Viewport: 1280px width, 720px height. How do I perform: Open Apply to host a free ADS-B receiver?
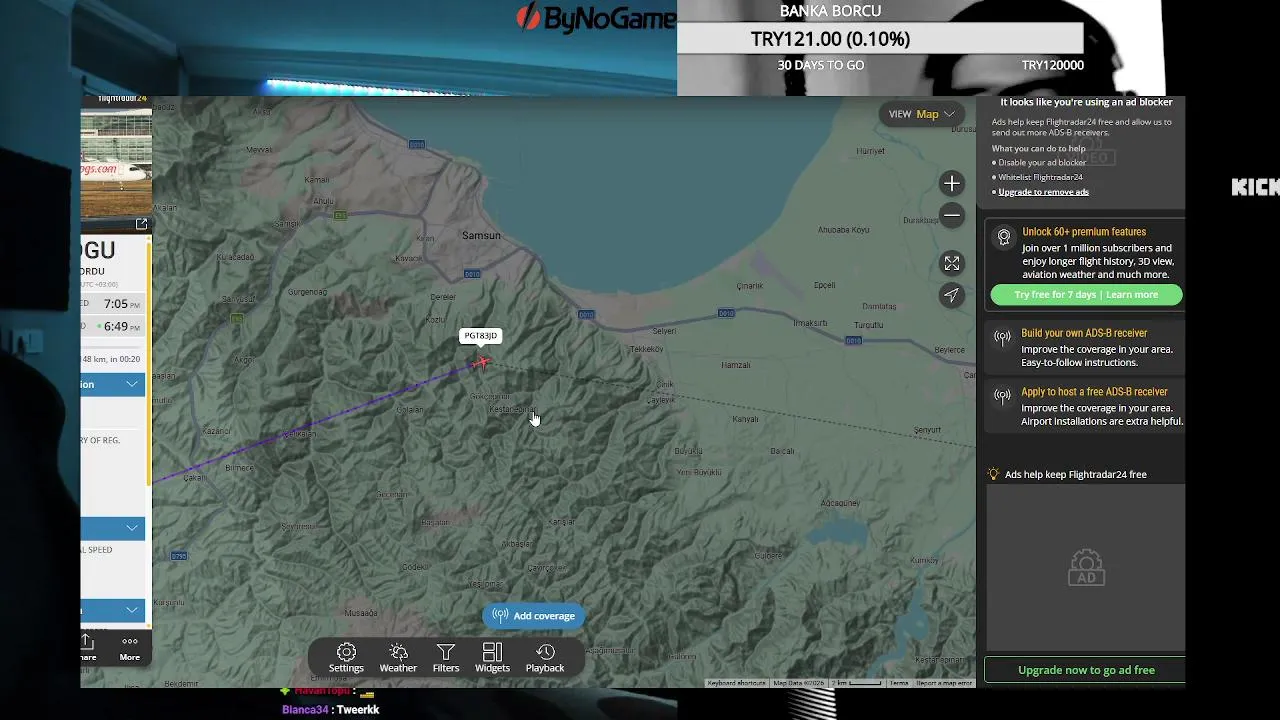pyautogui.click(x=1094, y=392)
